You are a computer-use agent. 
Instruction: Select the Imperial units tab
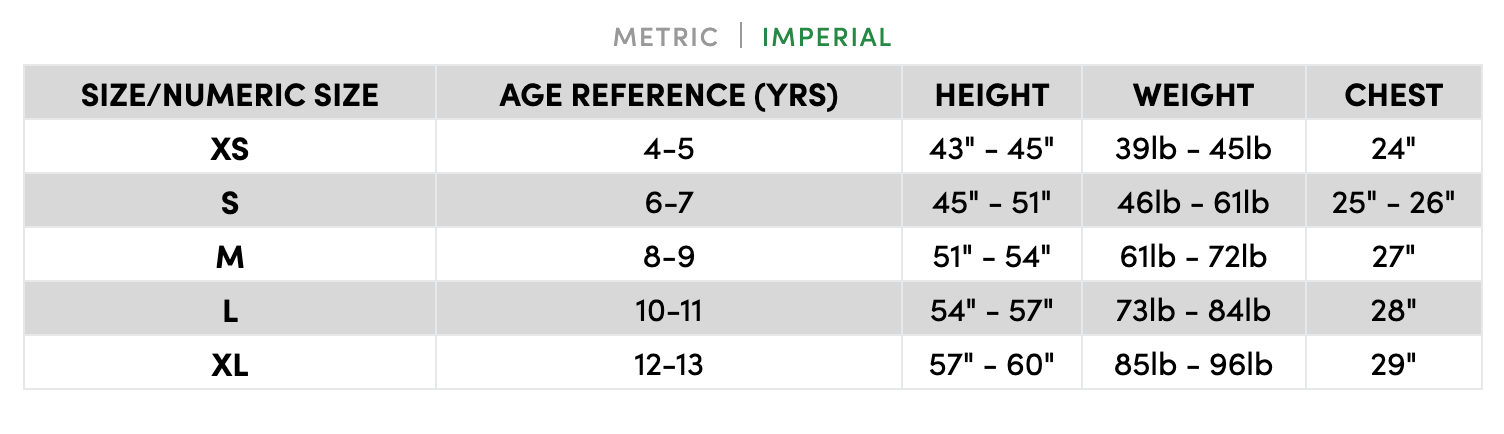click(x=826, y=38)
